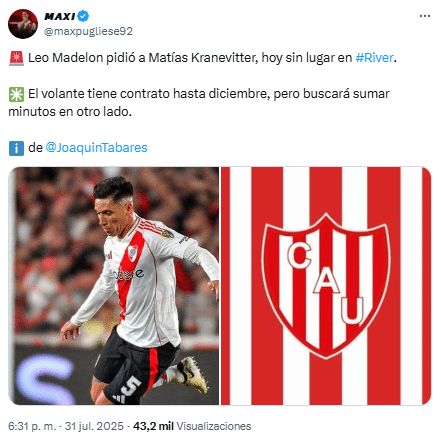Click the River badge on player's jersey

133,253
